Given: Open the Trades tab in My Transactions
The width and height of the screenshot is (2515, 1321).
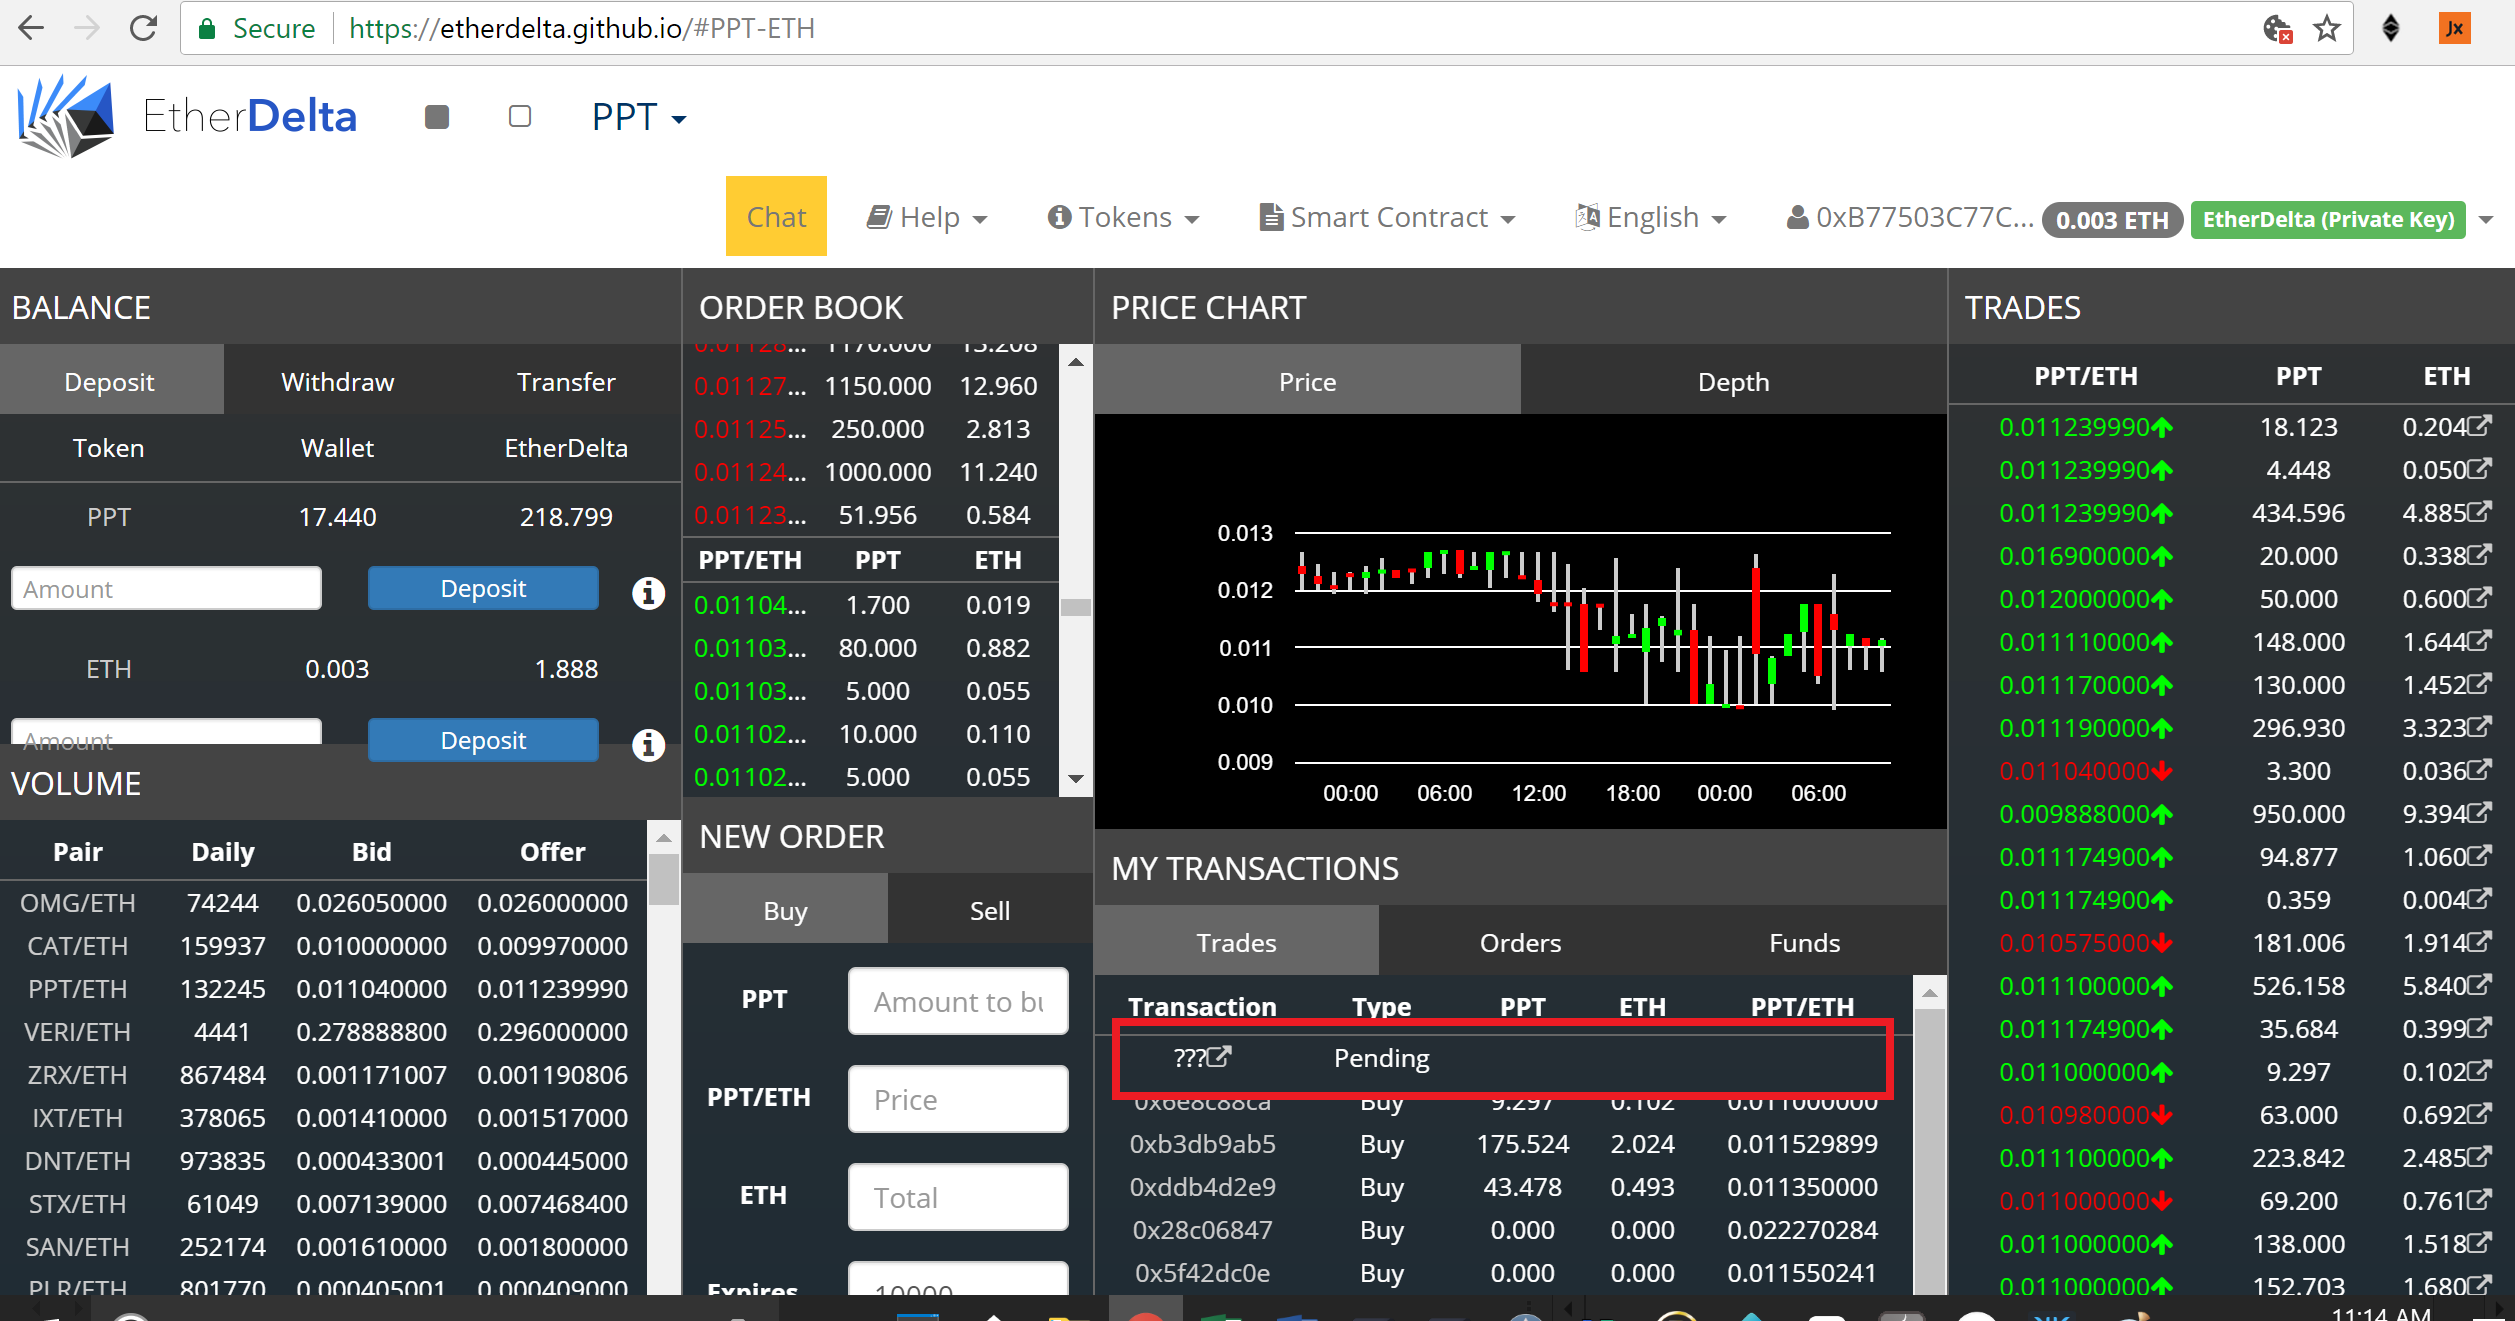Looking at the screenshot, I should [1236, 942].
